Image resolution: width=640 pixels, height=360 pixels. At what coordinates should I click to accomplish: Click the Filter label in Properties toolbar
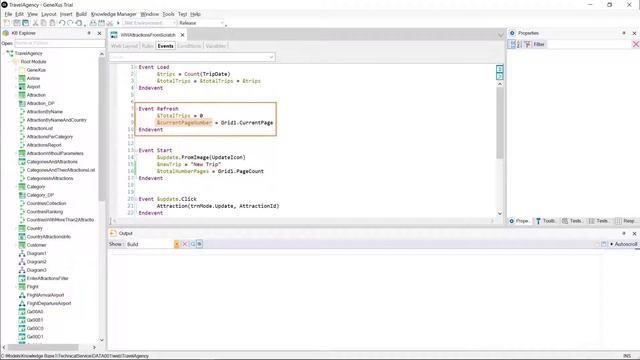pyautogui.click(x=539, y=44)
